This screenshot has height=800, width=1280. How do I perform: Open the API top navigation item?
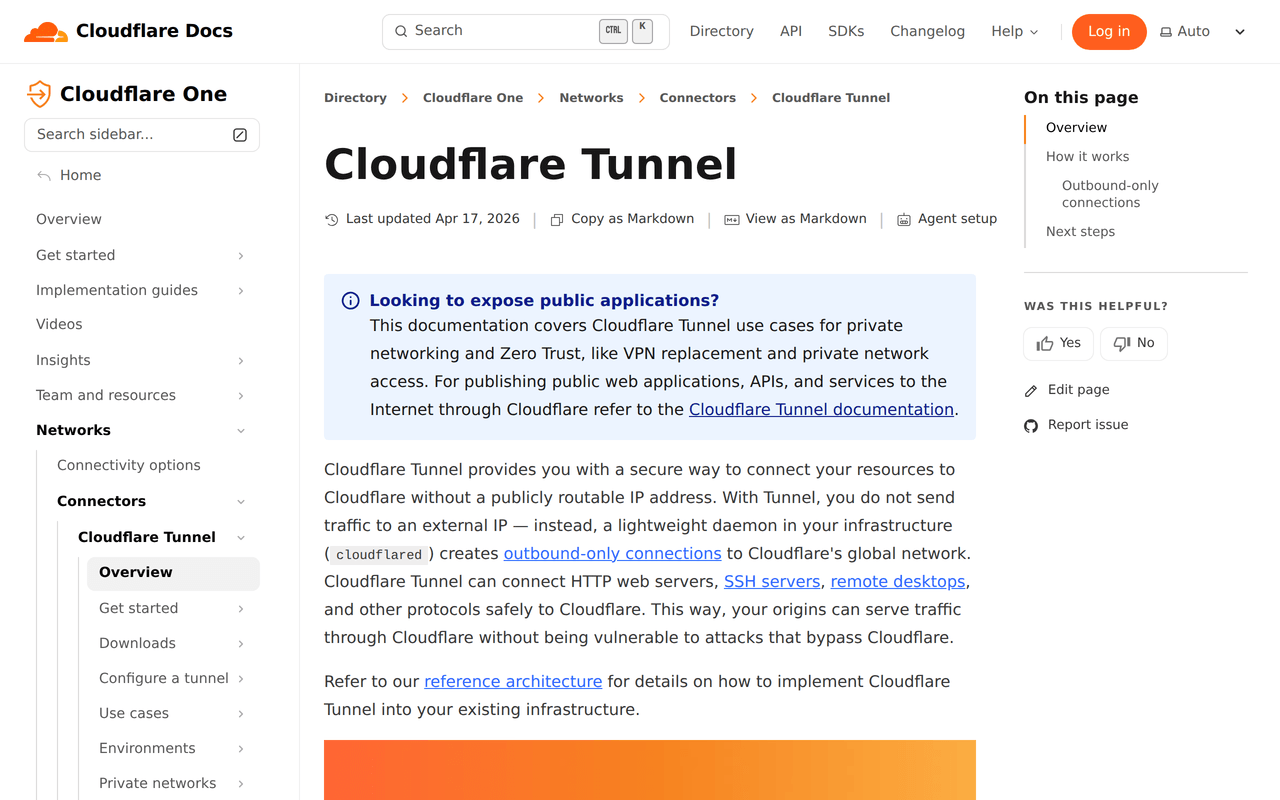791,32
